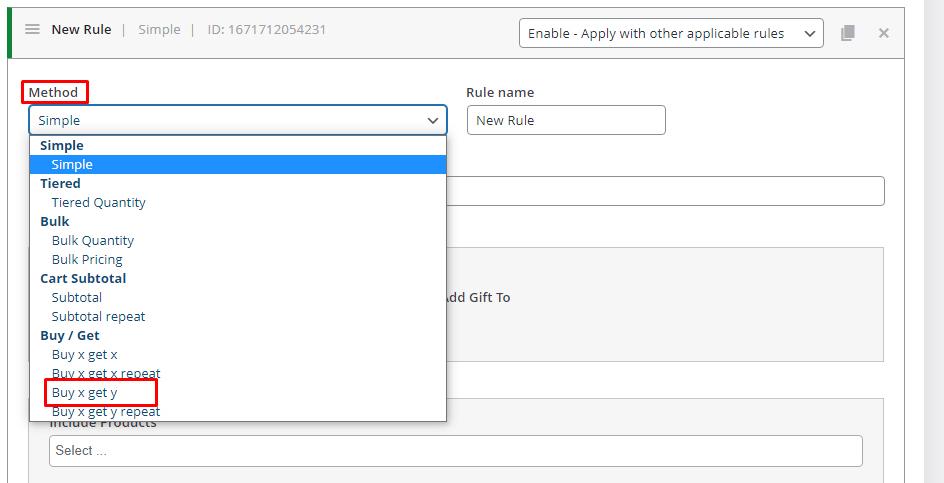Collapse the Method dropdown via its chevron
Image resolution: width=944 pixels, height=483 pixels.
pos(432,120)
